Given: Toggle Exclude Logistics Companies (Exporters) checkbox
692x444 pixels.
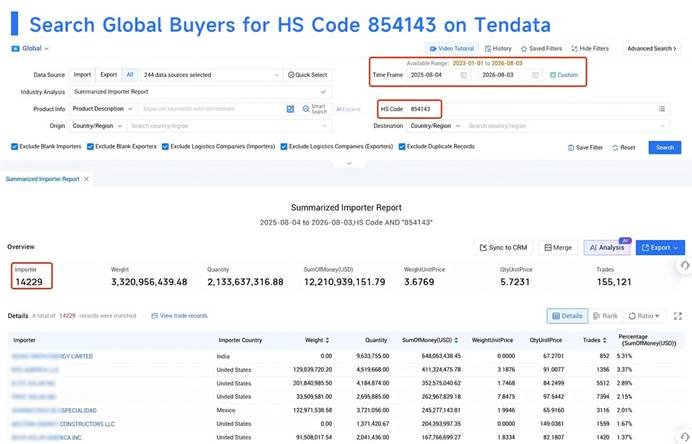Looking at the screenshot, I should click(x=284, y=147).
